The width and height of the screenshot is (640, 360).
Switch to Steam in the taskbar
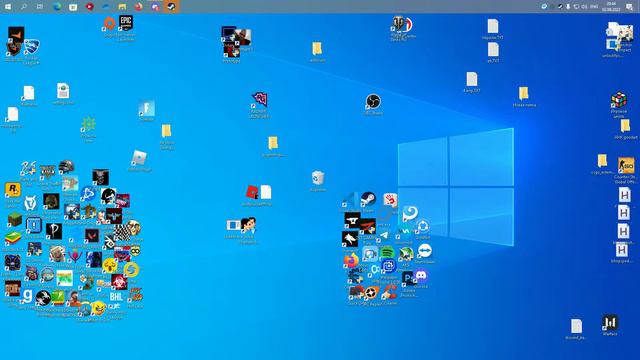[x=171, y=7]
